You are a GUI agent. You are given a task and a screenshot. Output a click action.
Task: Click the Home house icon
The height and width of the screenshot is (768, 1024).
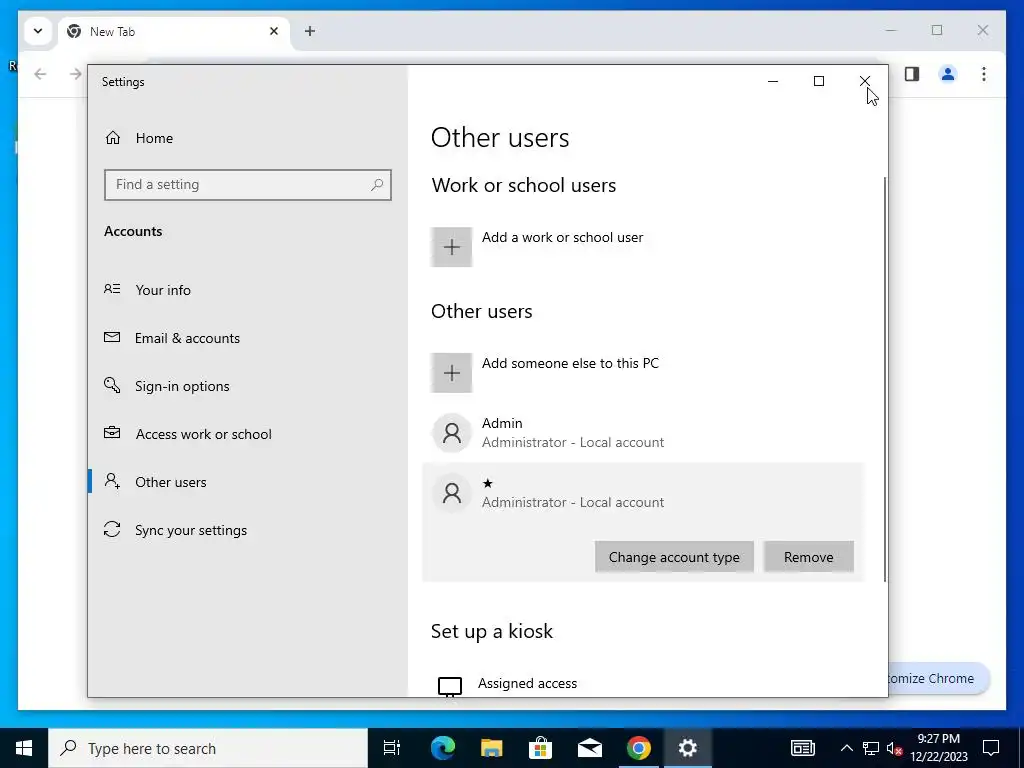(x=113, y=138)
